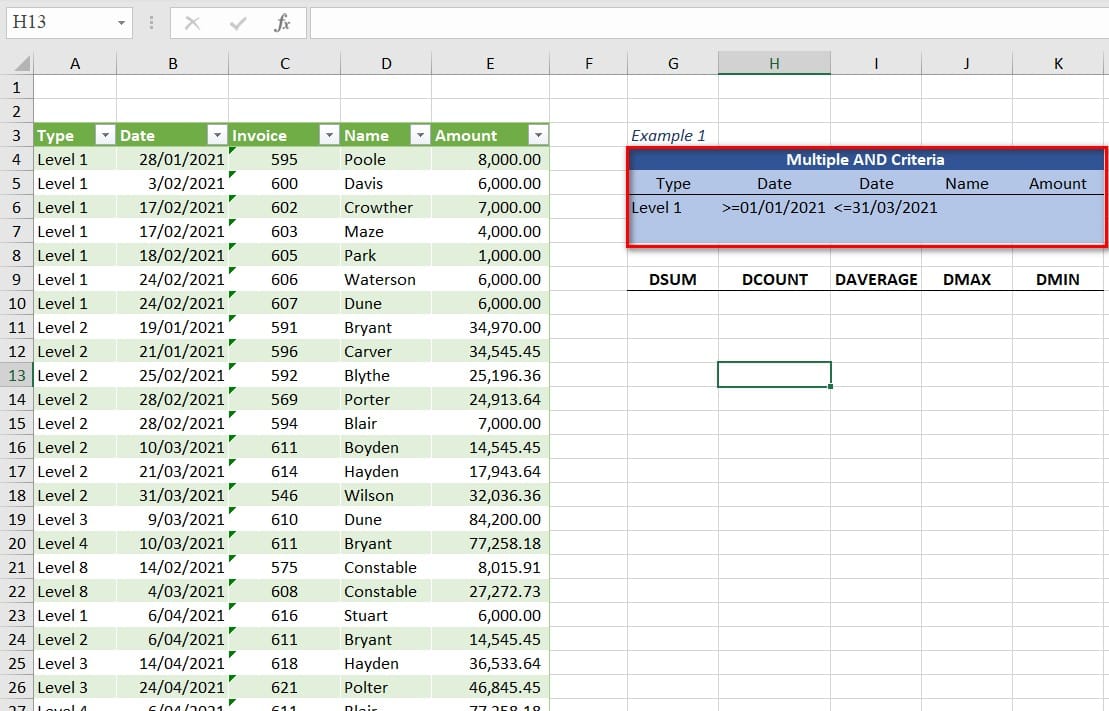Click the Enter checkmark icon in formula bar
This screenshot has width=1109, height=711.
238,23
